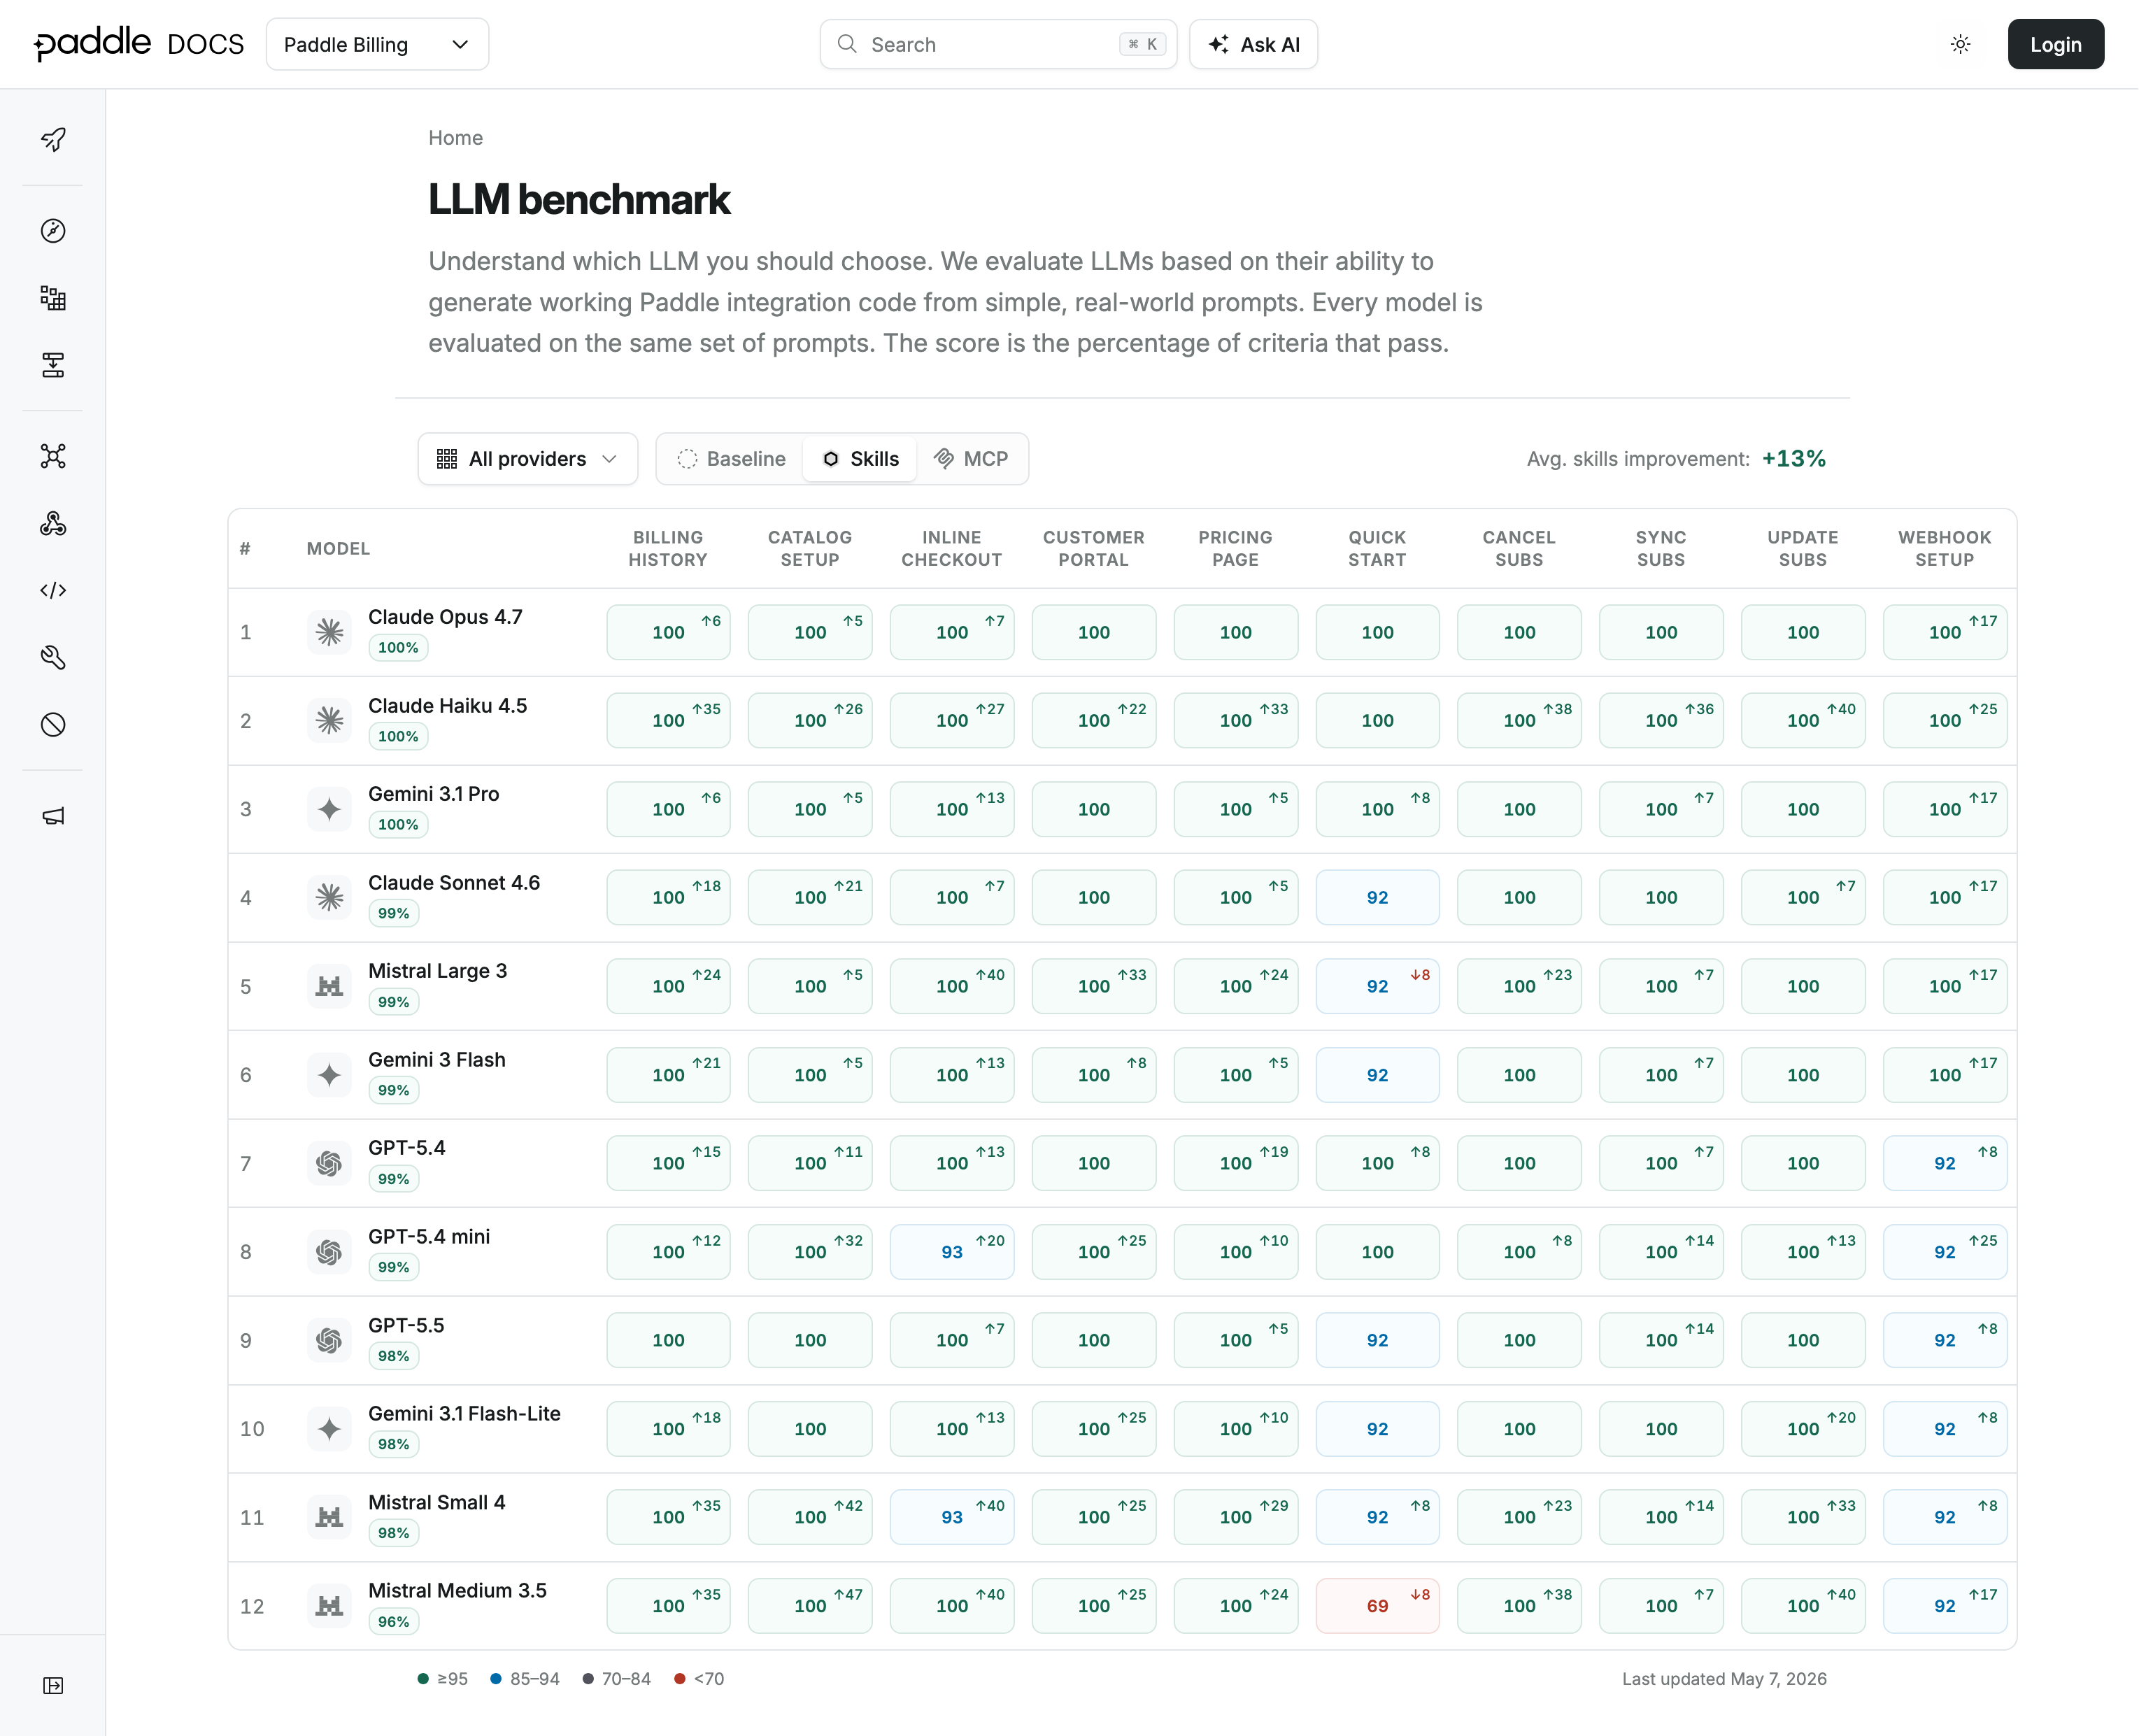This screenshot has height=1736, width=2139.
Task: Click the Gemini 3.1 Pro provider icon
Action: coord(329,809)
